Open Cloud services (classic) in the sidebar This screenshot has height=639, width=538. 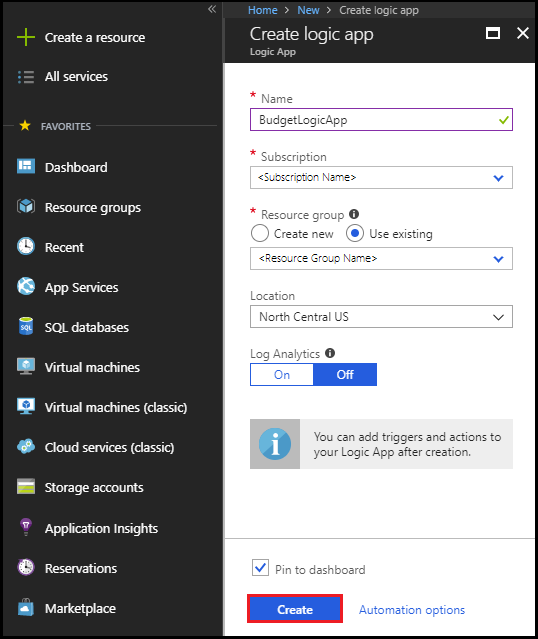pyautogui.click(x=110, y=447)
